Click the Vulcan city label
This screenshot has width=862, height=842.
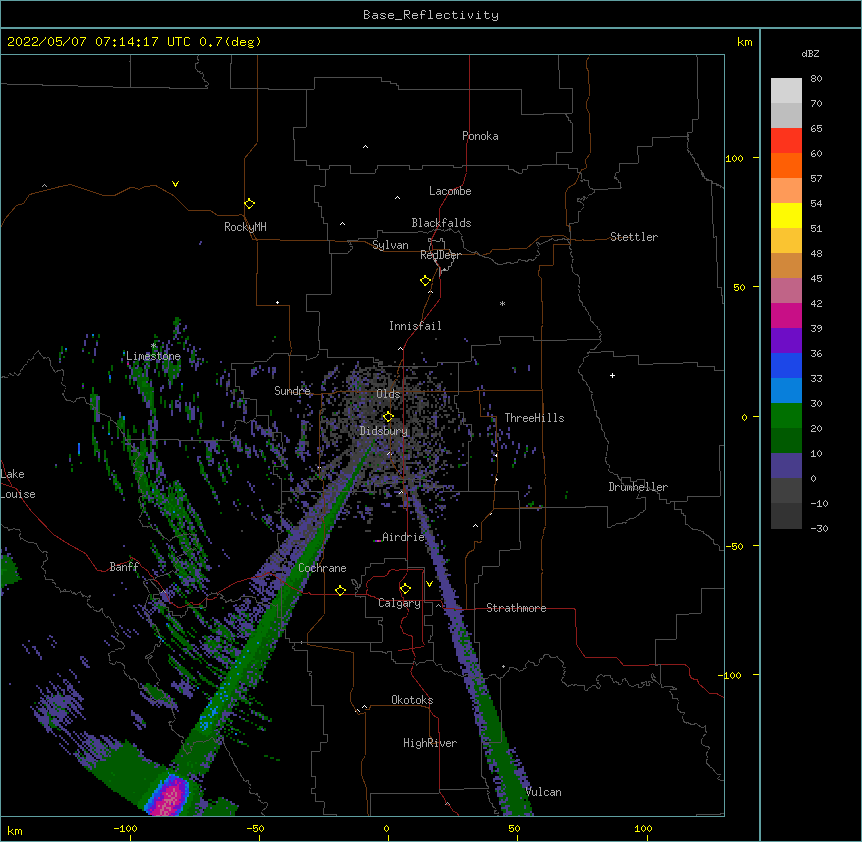tap(544, 792)
